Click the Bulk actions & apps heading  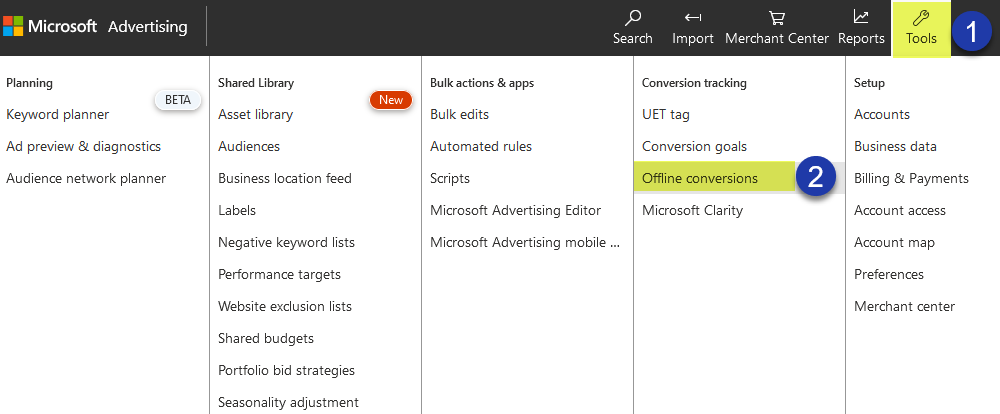(x=482, y=83)
